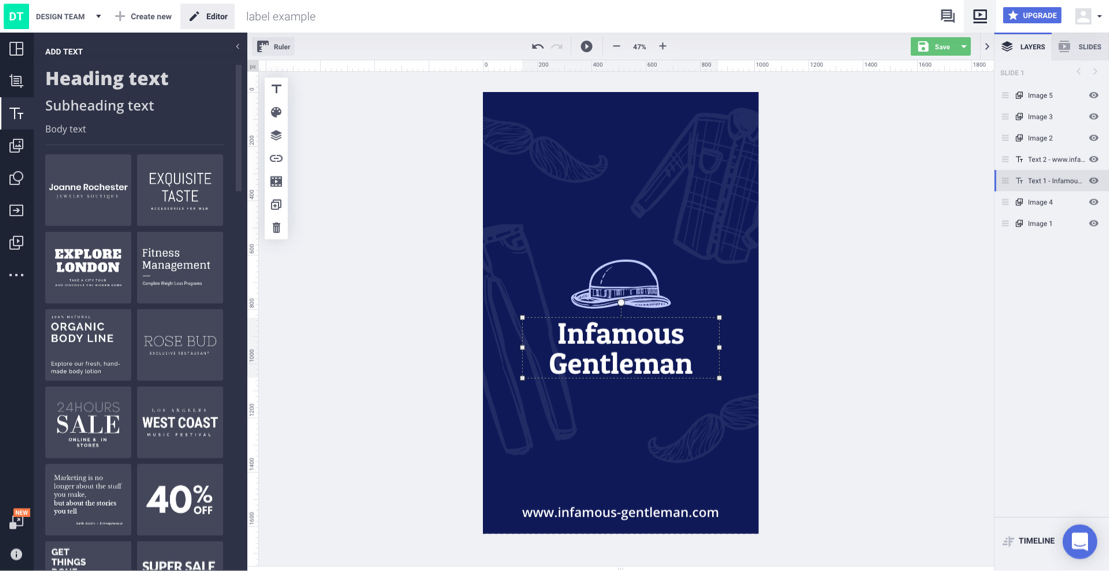Switch to the Layers tab
This screenshot has height=571, width=1109.
pos(1023,47)
